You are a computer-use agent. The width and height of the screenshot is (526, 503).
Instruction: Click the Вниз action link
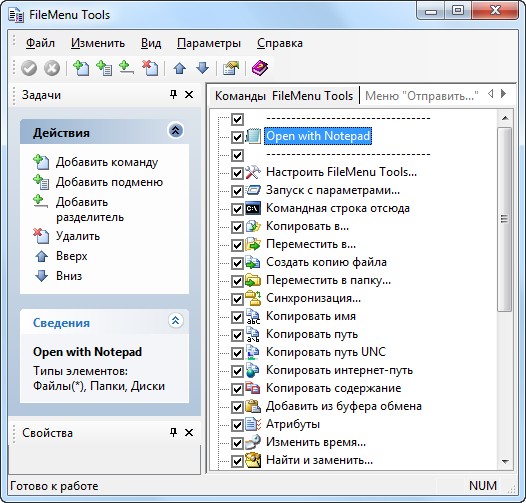[69, 276]
